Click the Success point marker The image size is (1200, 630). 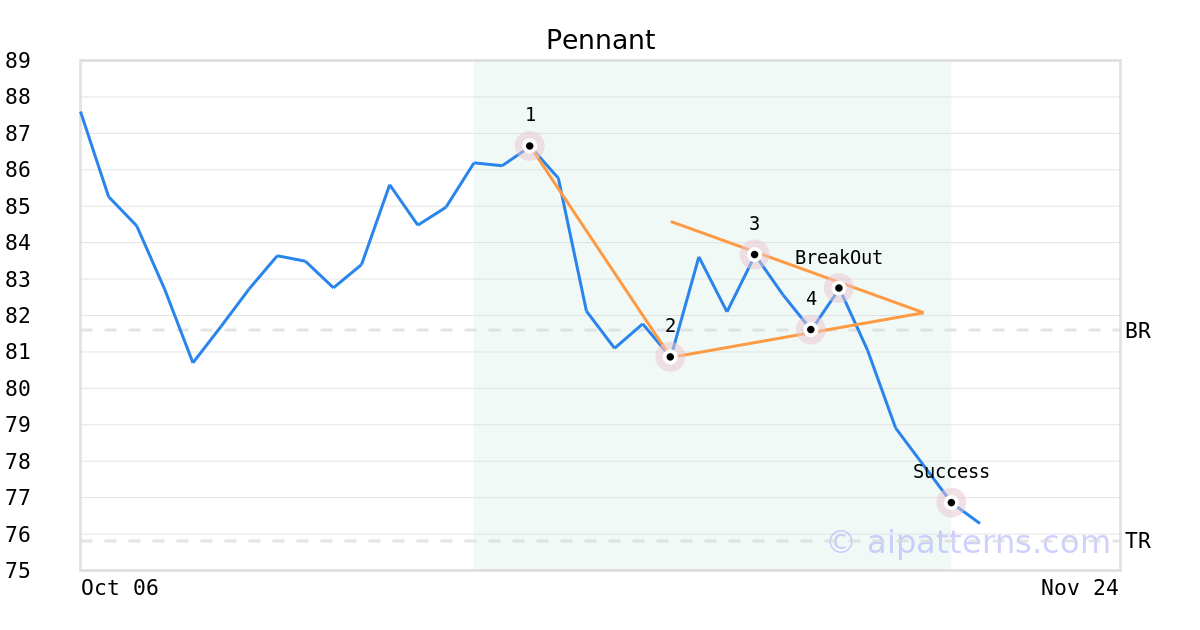click(951, 502)
